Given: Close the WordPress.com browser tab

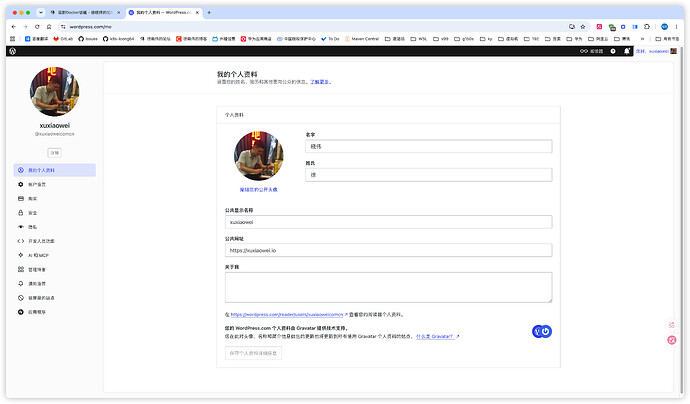Looking at the screenshot, I should pyautogui.click(x=197, y=12).
